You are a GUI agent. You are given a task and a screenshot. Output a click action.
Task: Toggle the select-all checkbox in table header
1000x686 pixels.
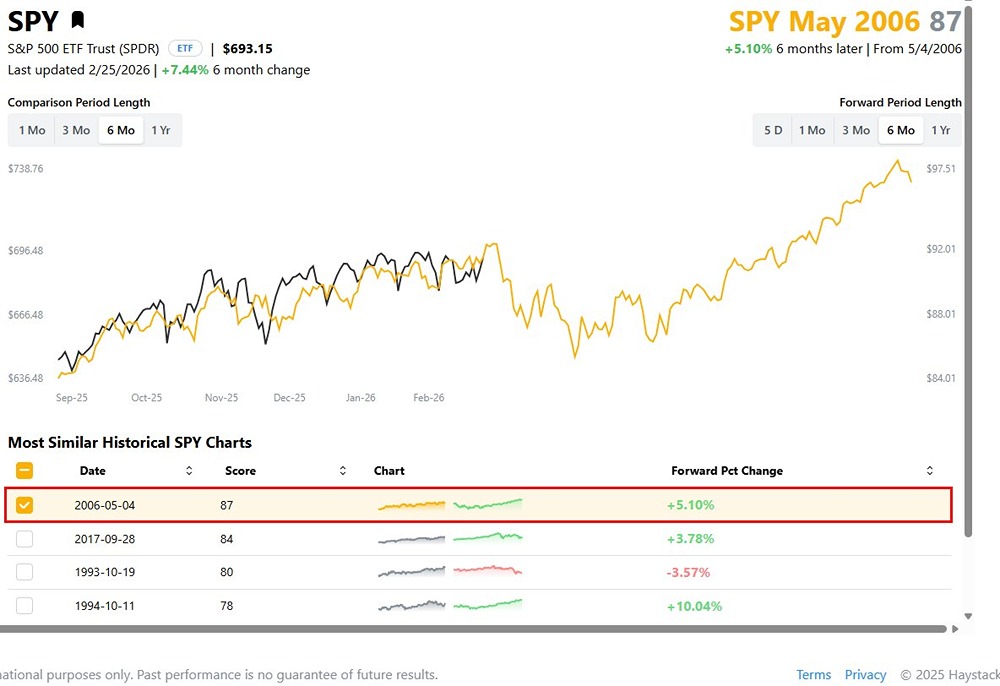tap(24, 470)
